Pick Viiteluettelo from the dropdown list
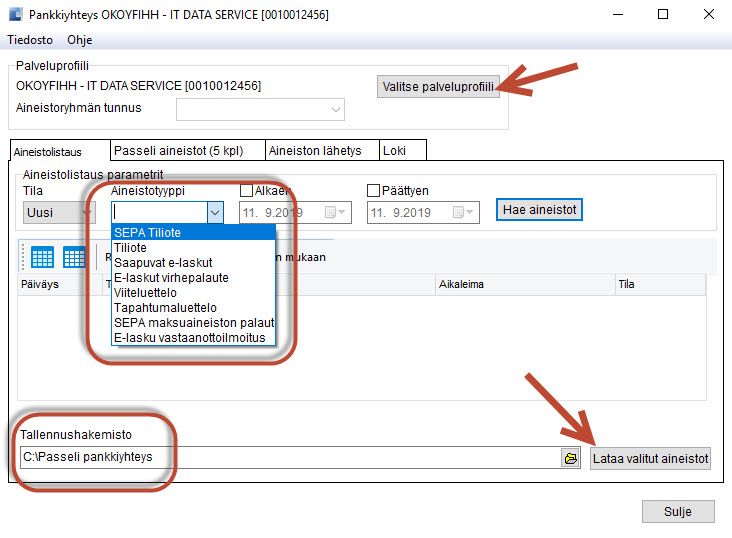 (x=145, y=293)
